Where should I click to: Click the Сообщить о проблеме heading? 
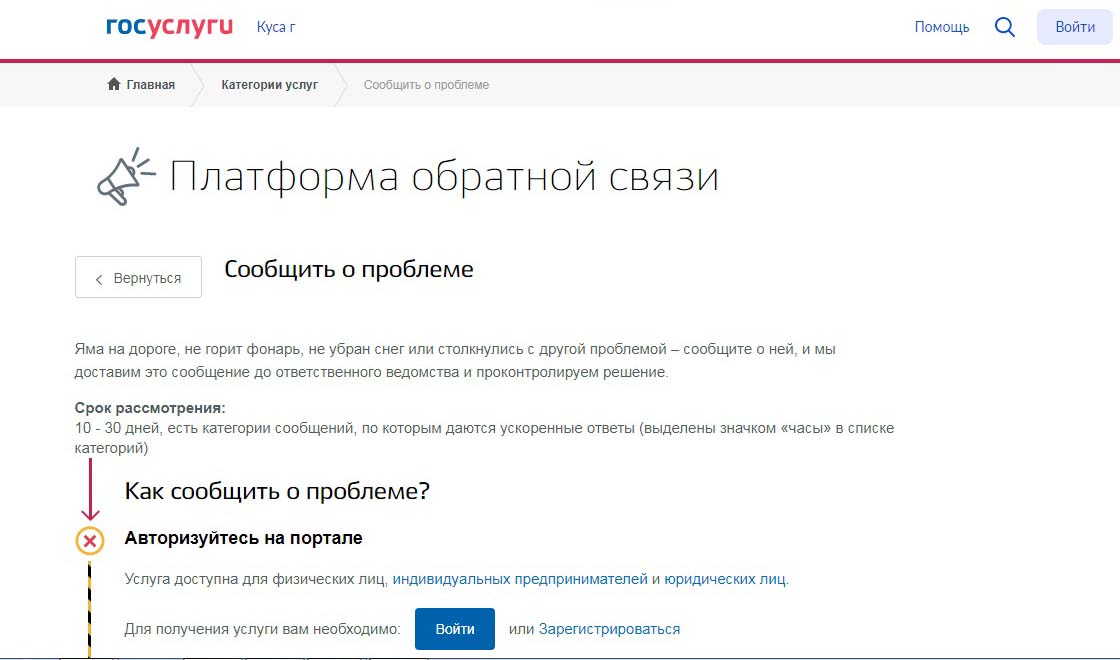coord(349,269)
